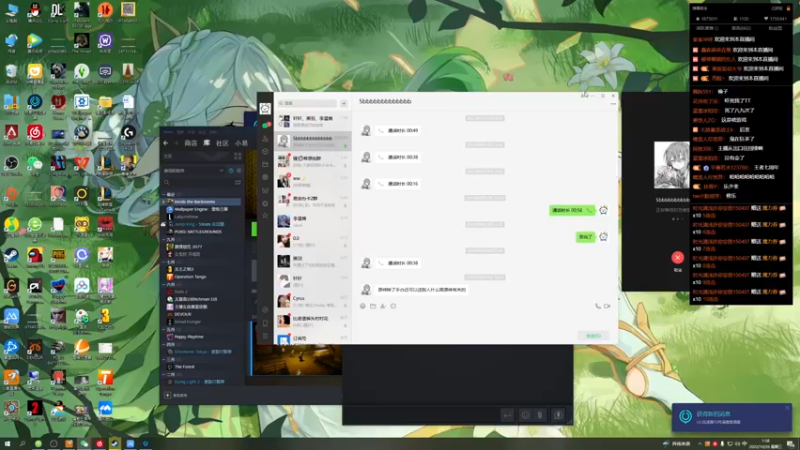800x450 pixels.
Task: Open the Steam 社区 tab
Action: (222, 143)
